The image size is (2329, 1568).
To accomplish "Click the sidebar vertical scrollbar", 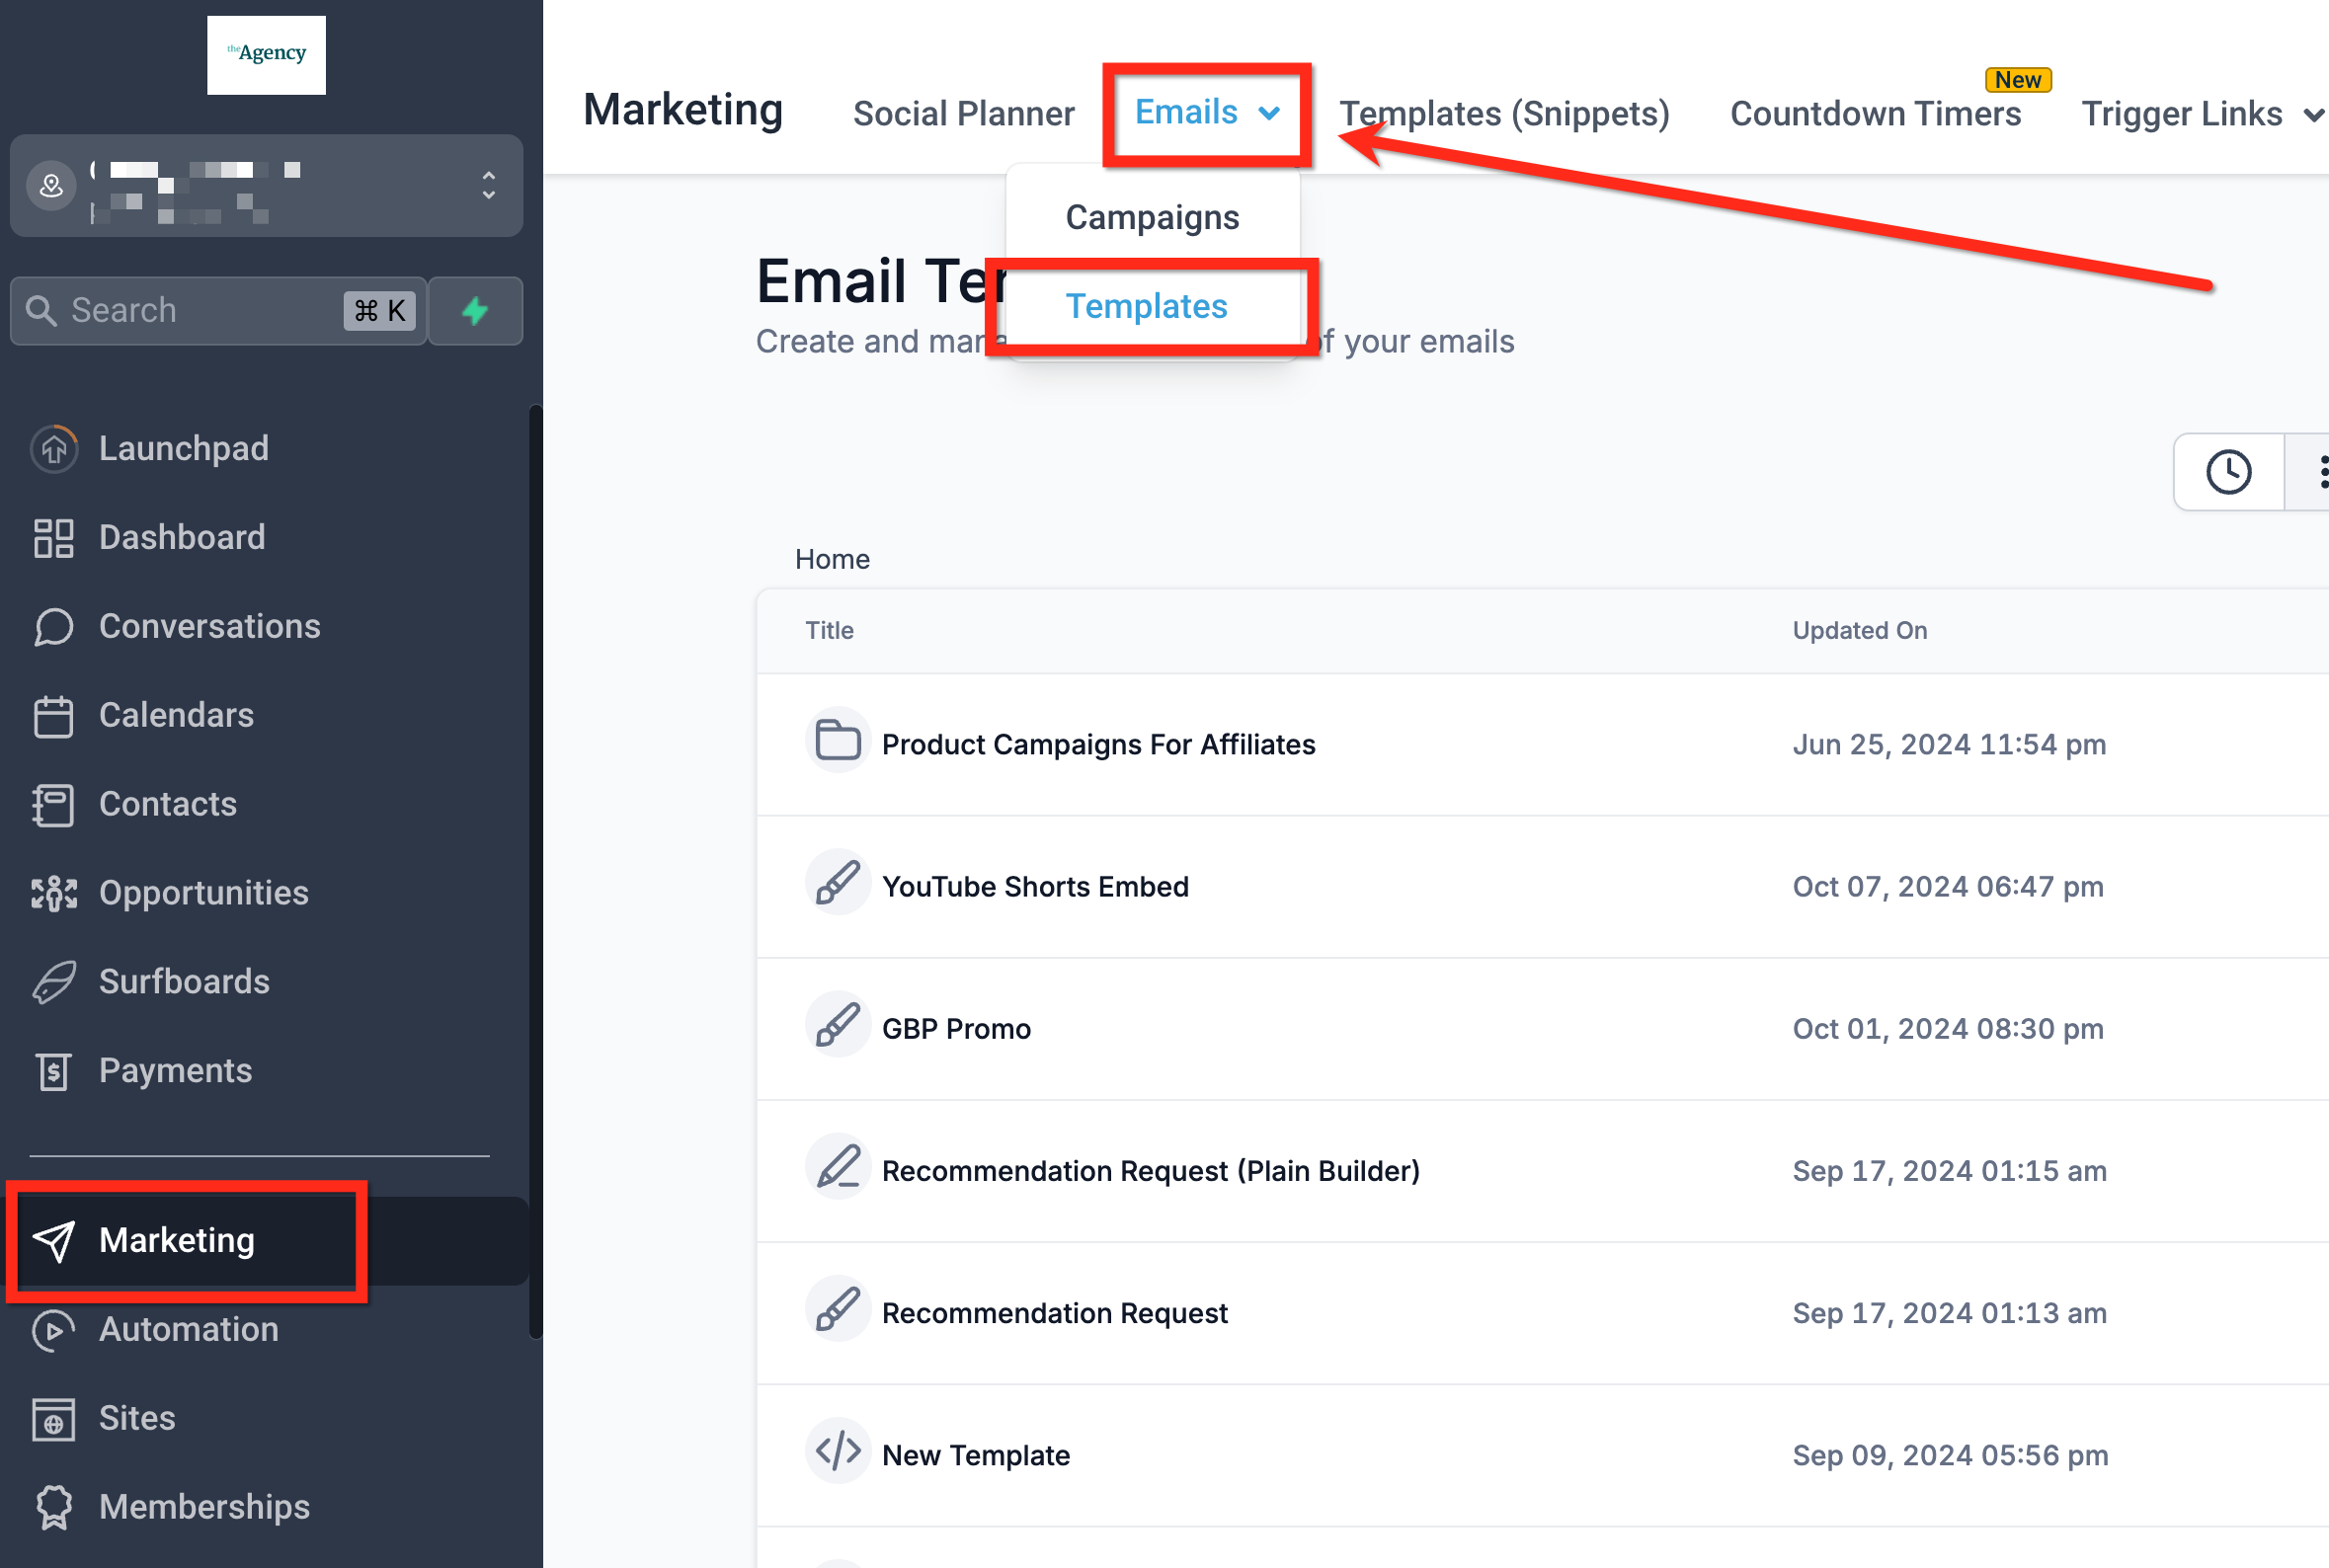I will pos(535,870).
